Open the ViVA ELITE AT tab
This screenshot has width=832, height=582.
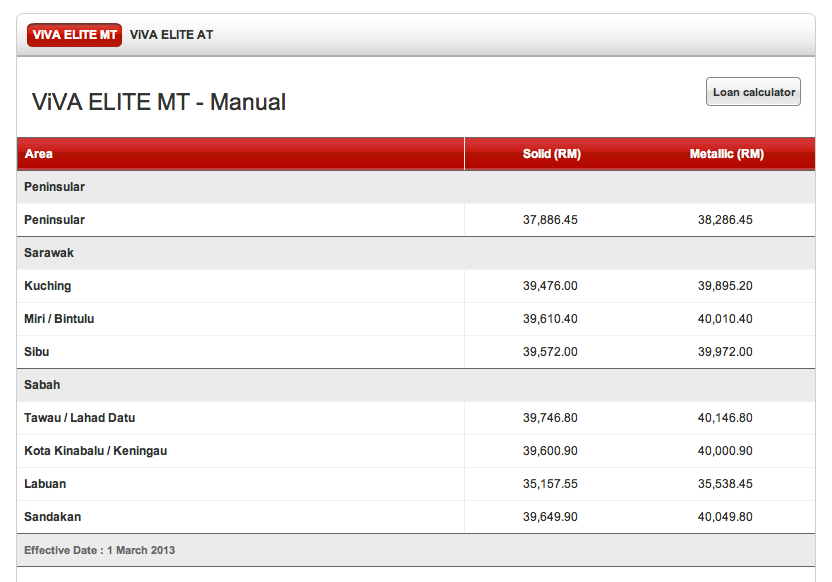[171, 35]
